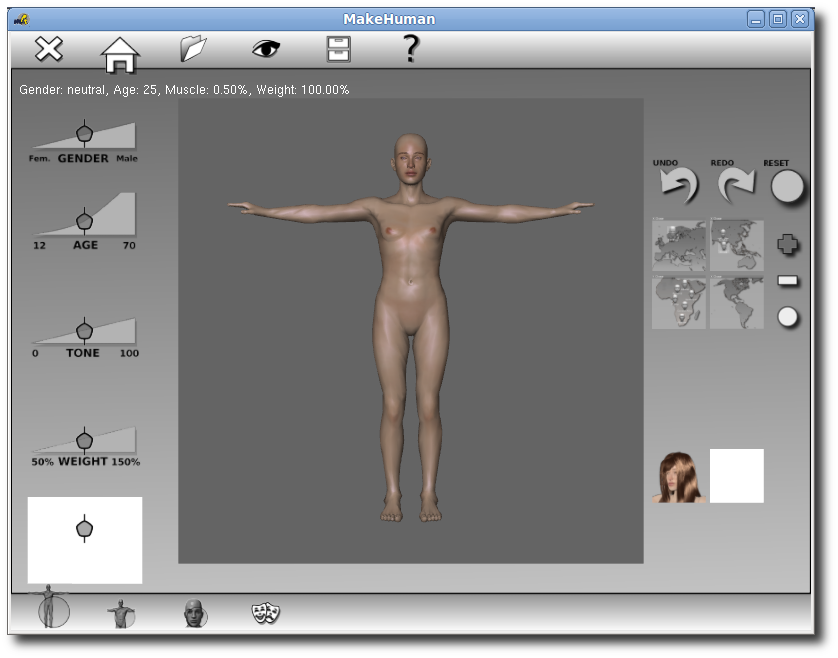
Task: Open the folder load-files icon
Action: [193, 49]
